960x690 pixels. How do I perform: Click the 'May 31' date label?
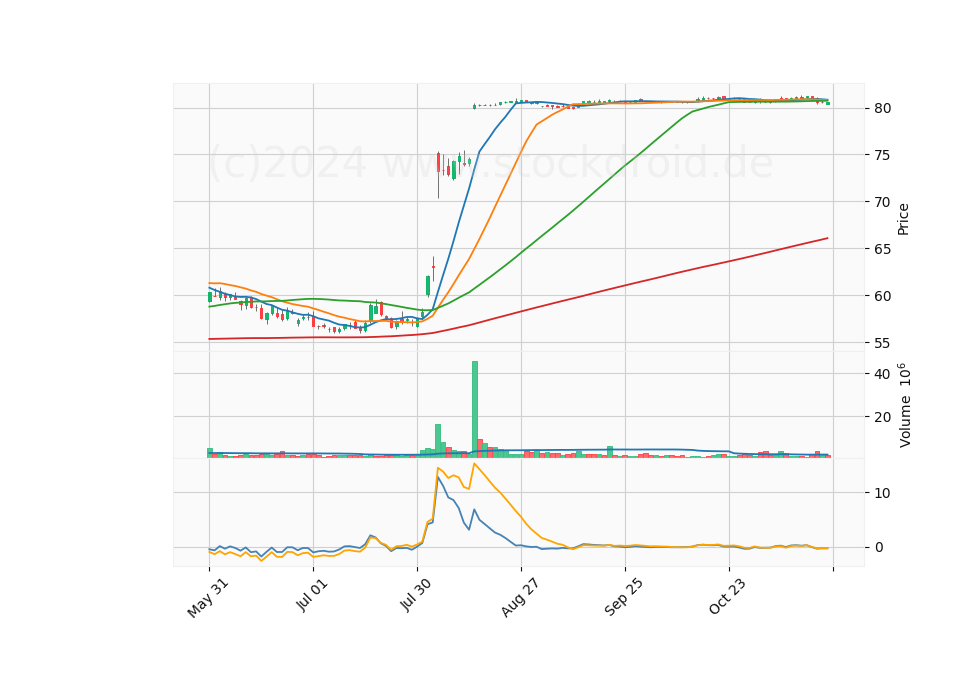click(208, 598)
